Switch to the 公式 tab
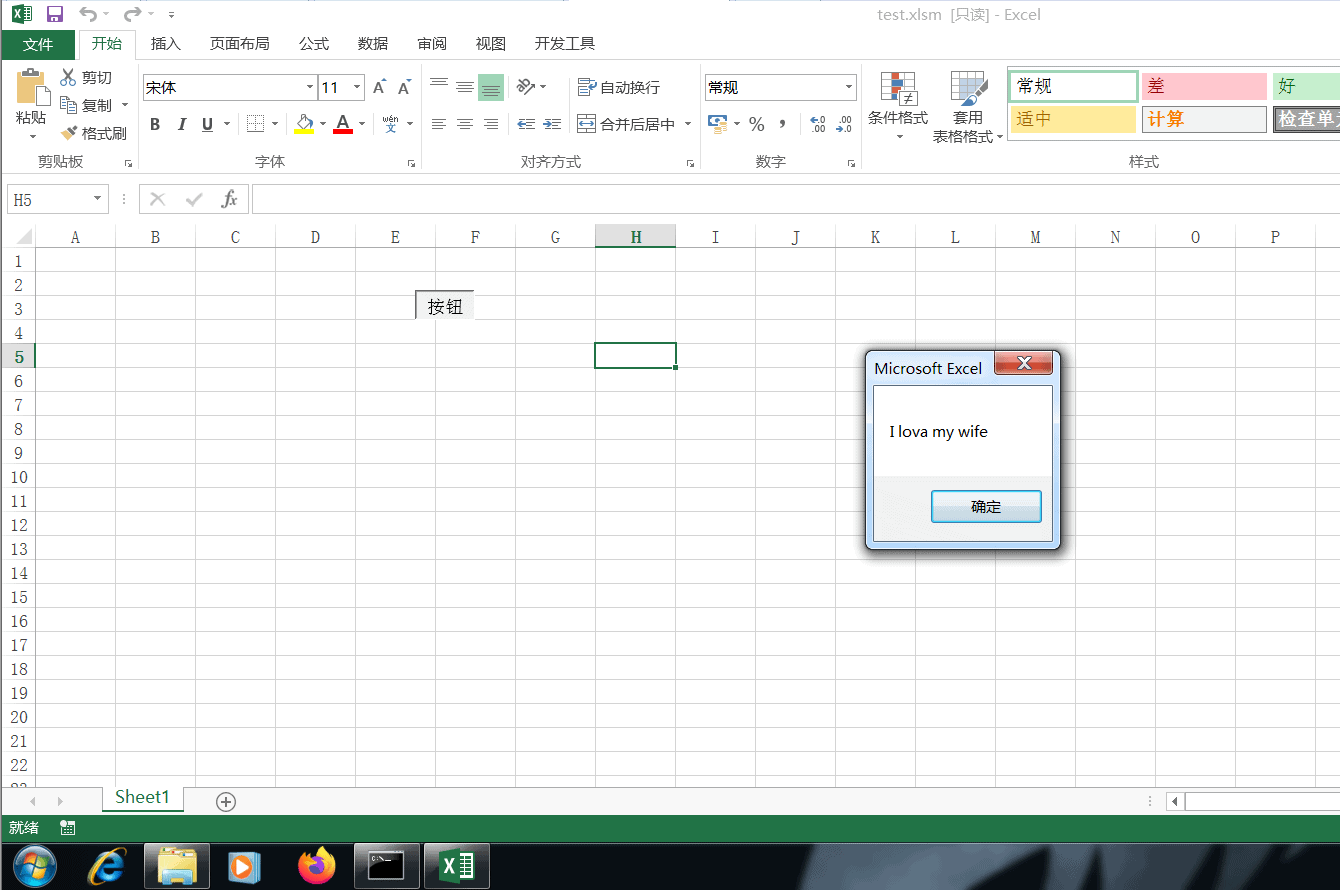The image size is (1340, 890). (314, 44)
